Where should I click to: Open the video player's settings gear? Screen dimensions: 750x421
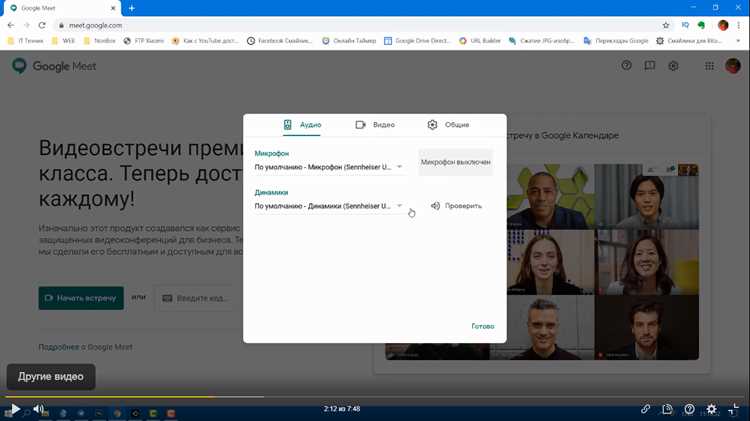tap(711, 409)
